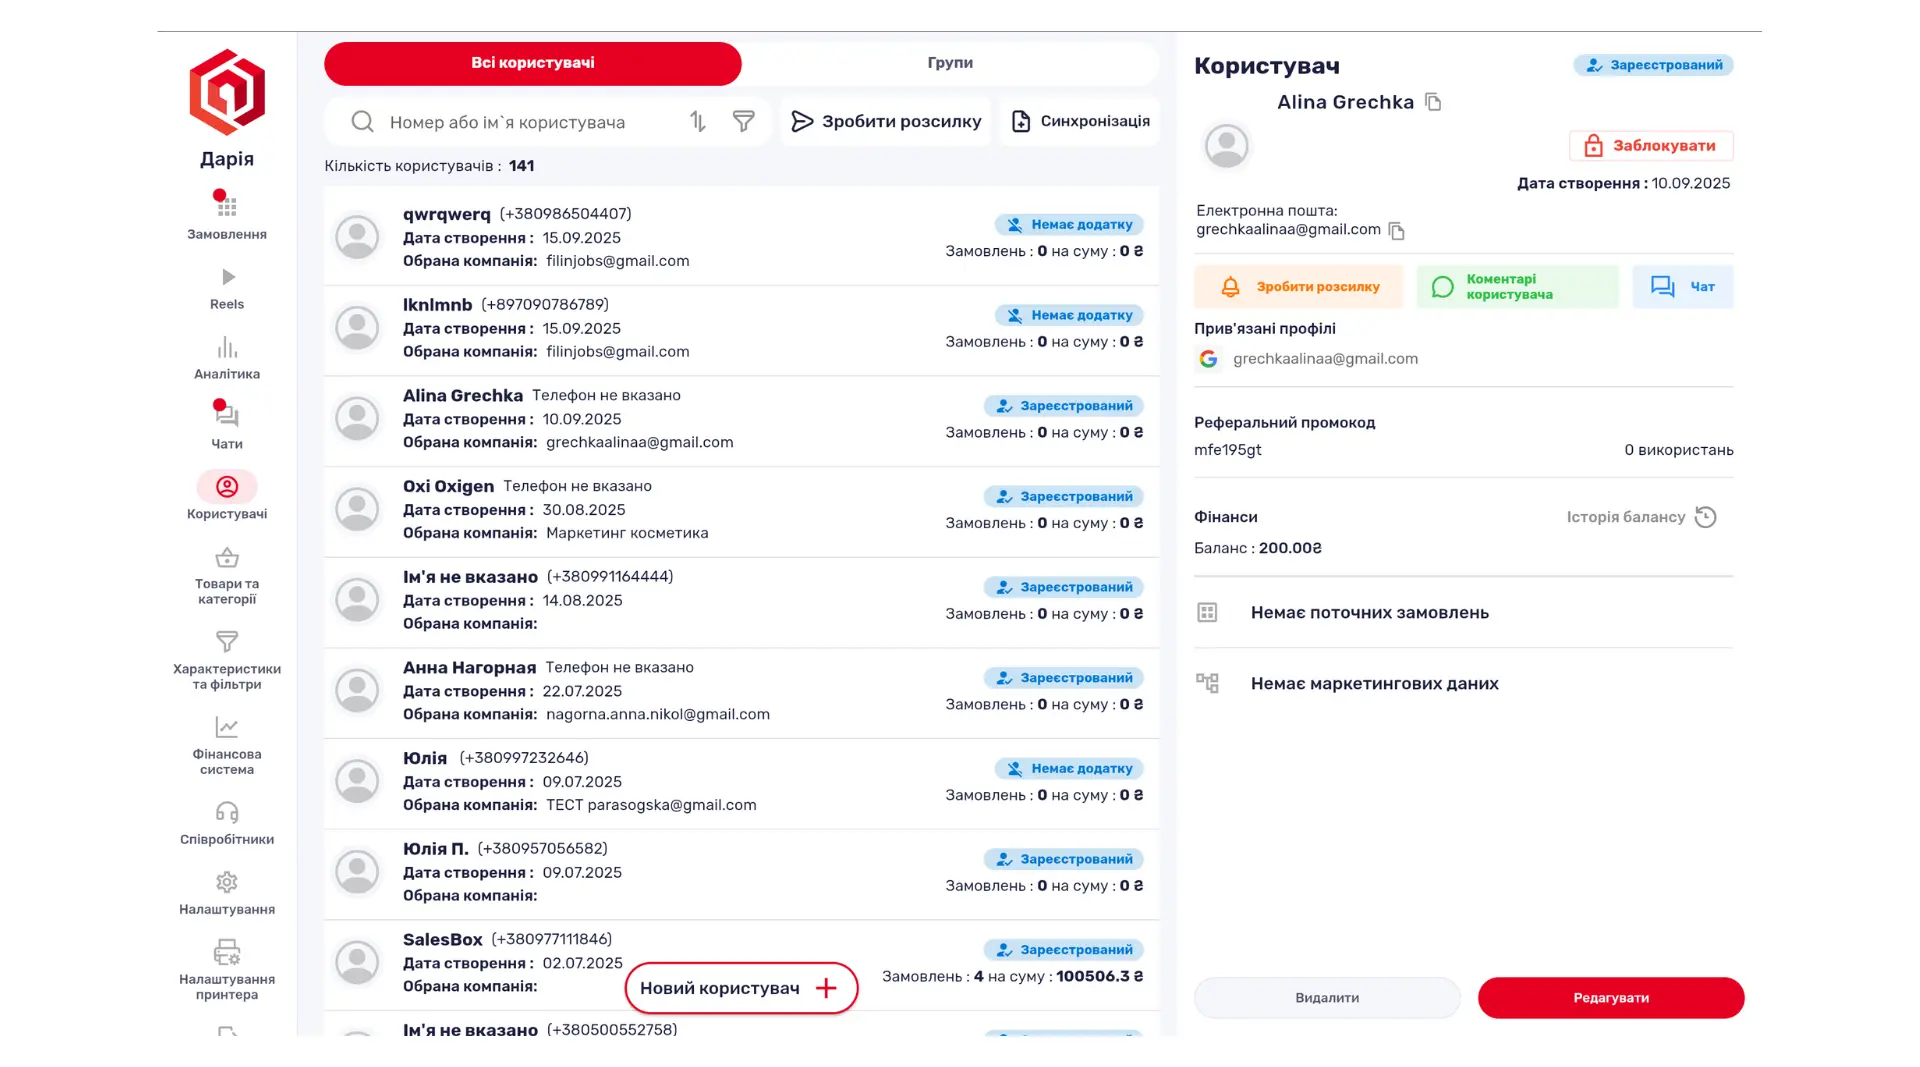This screenshot has height=1067, width=1920.
Task: Click the Немає поточних замовлень label
Action: click(x=1370, y=613)
